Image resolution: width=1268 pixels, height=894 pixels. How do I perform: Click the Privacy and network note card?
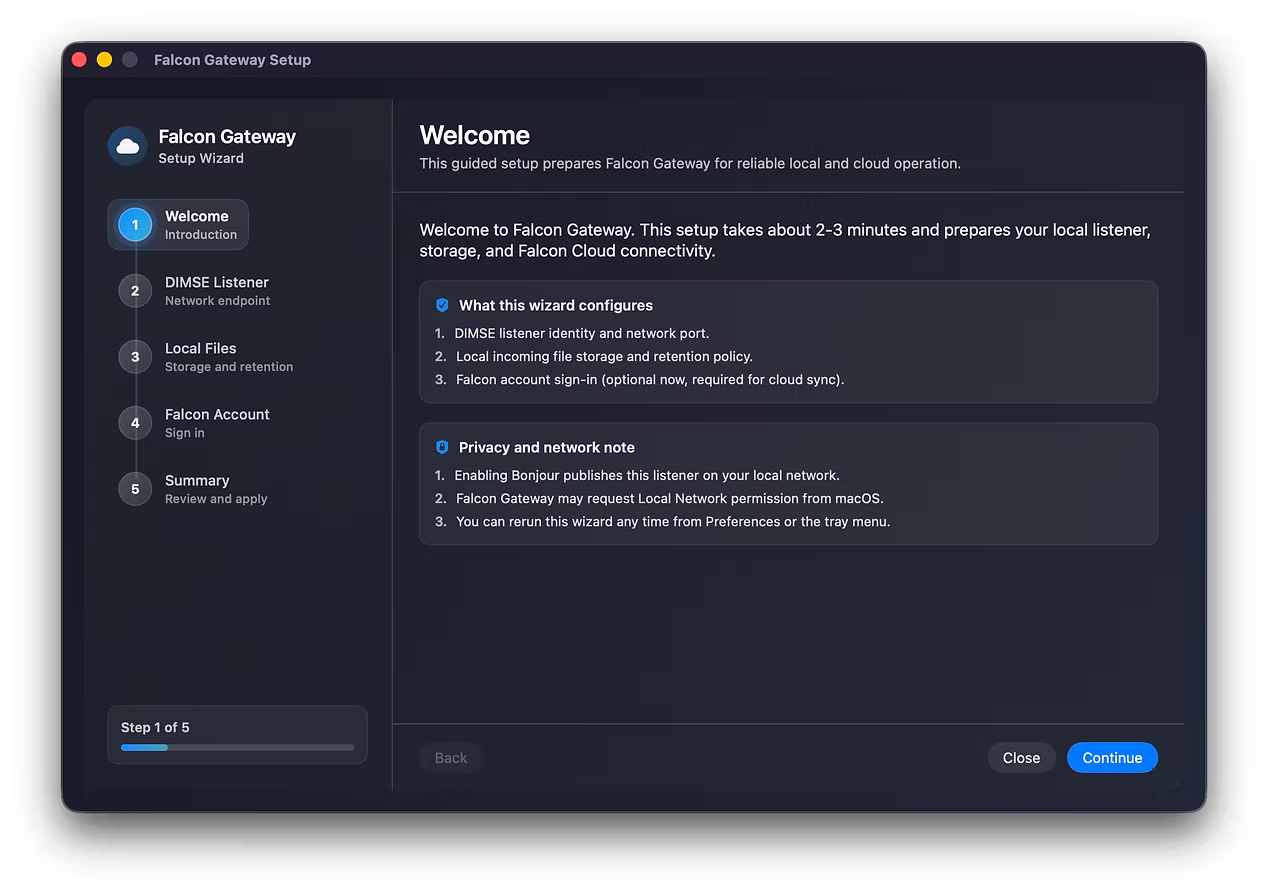pyautogui.click(x=789, y=484)
